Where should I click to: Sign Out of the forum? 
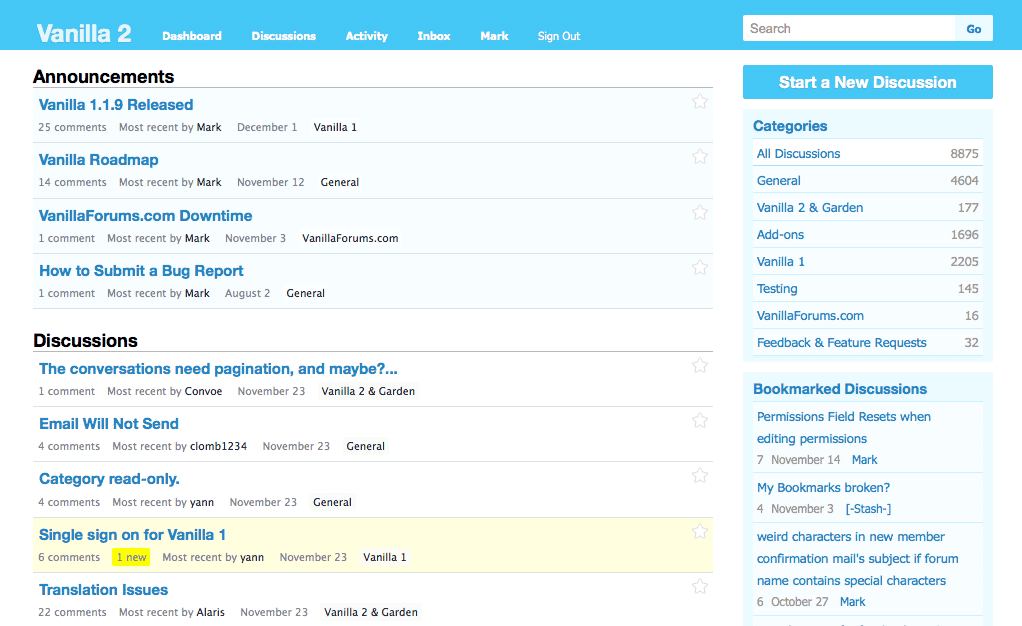pyautogui.click(x=559, y=36)
